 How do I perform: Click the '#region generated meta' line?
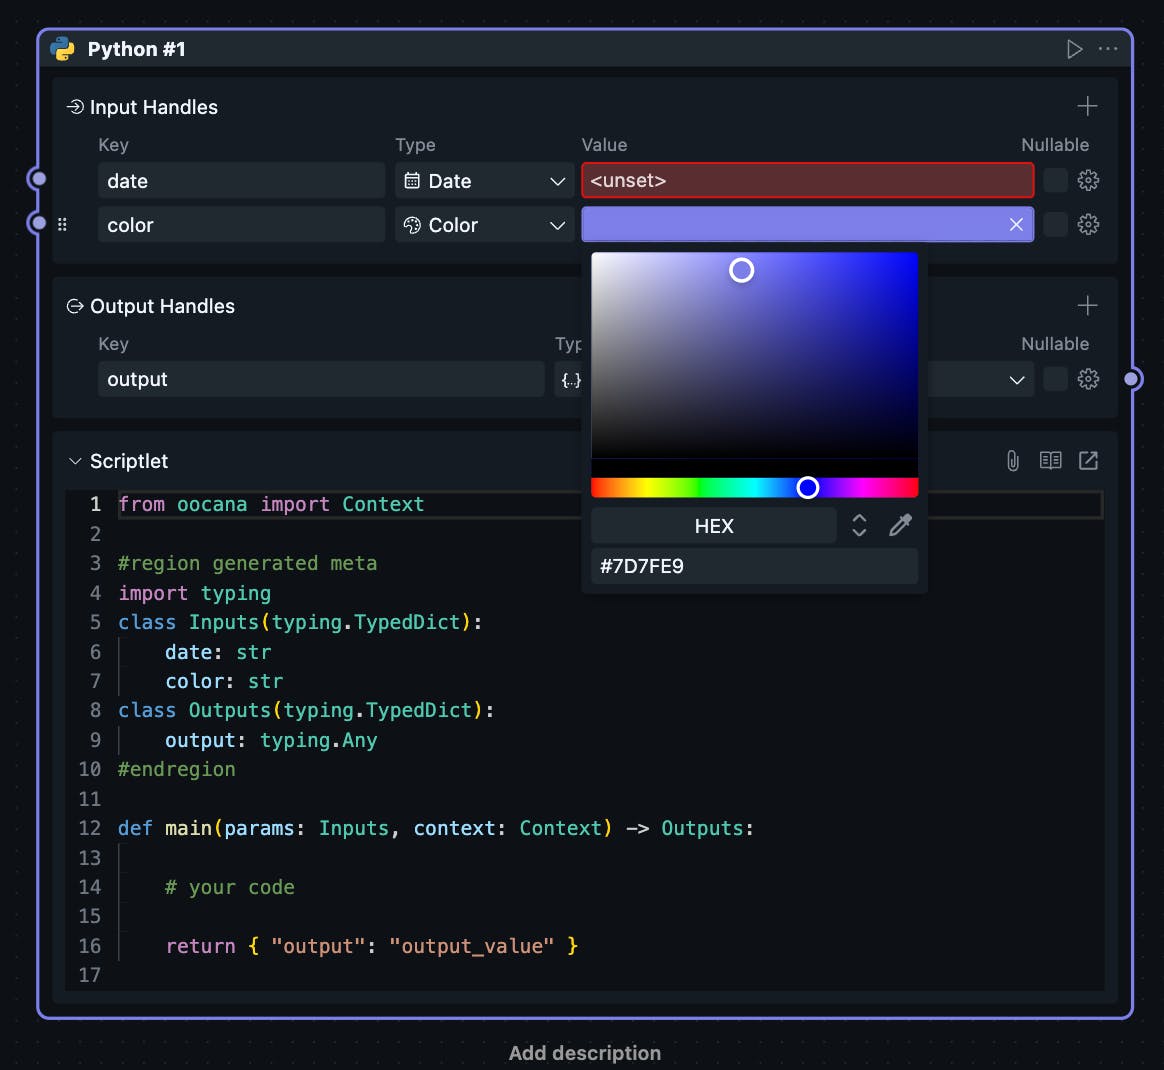(x=247, y=564)
